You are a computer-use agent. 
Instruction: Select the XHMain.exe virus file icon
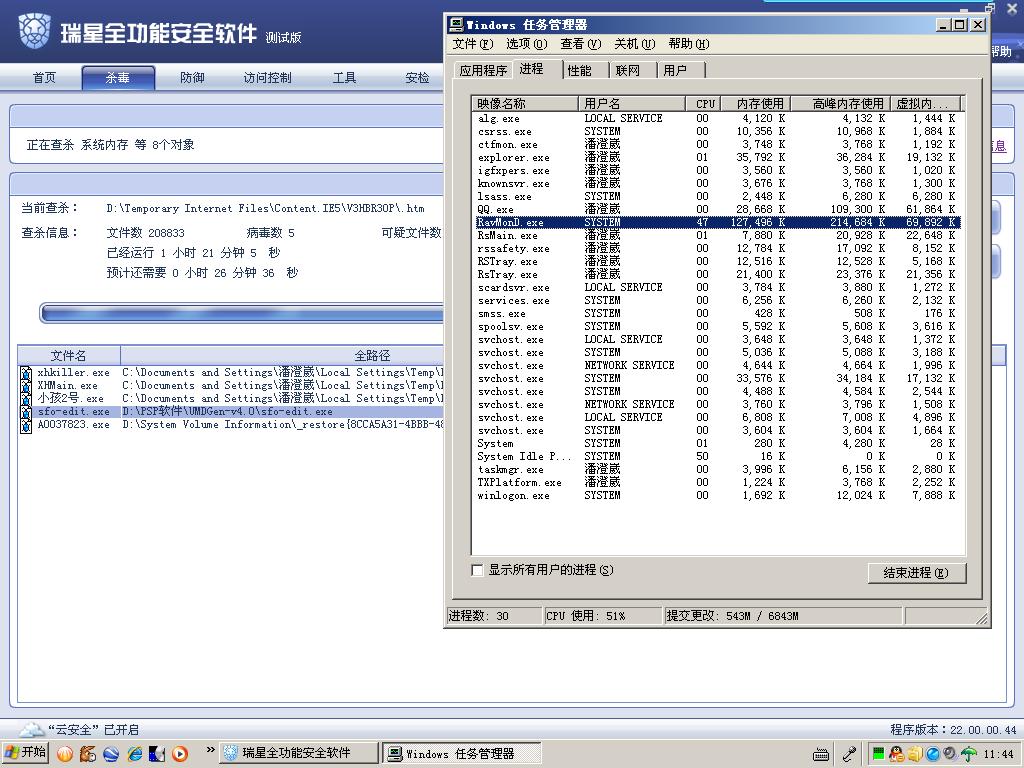pos(26,386)
